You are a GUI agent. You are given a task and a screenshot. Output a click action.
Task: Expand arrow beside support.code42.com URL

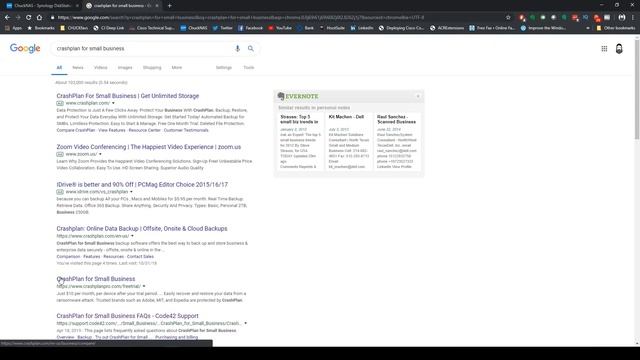pyautogui.click(x=245, y=323)
